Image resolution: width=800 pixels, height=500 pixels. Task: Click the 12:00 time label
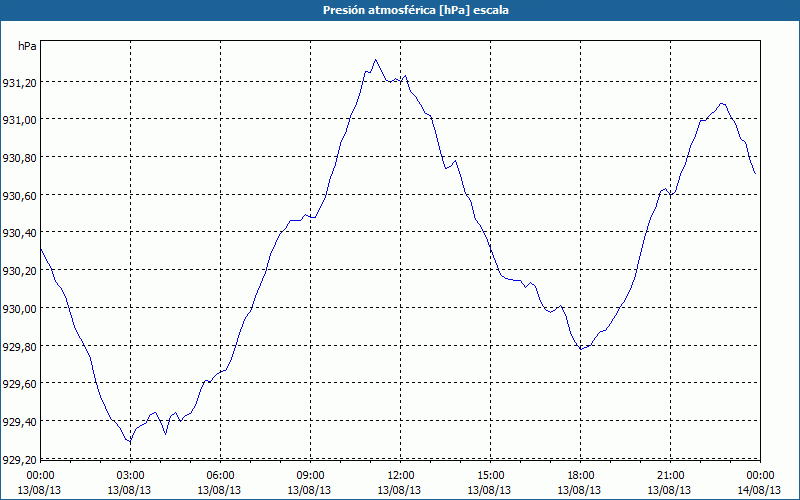[x=400, y=476]
